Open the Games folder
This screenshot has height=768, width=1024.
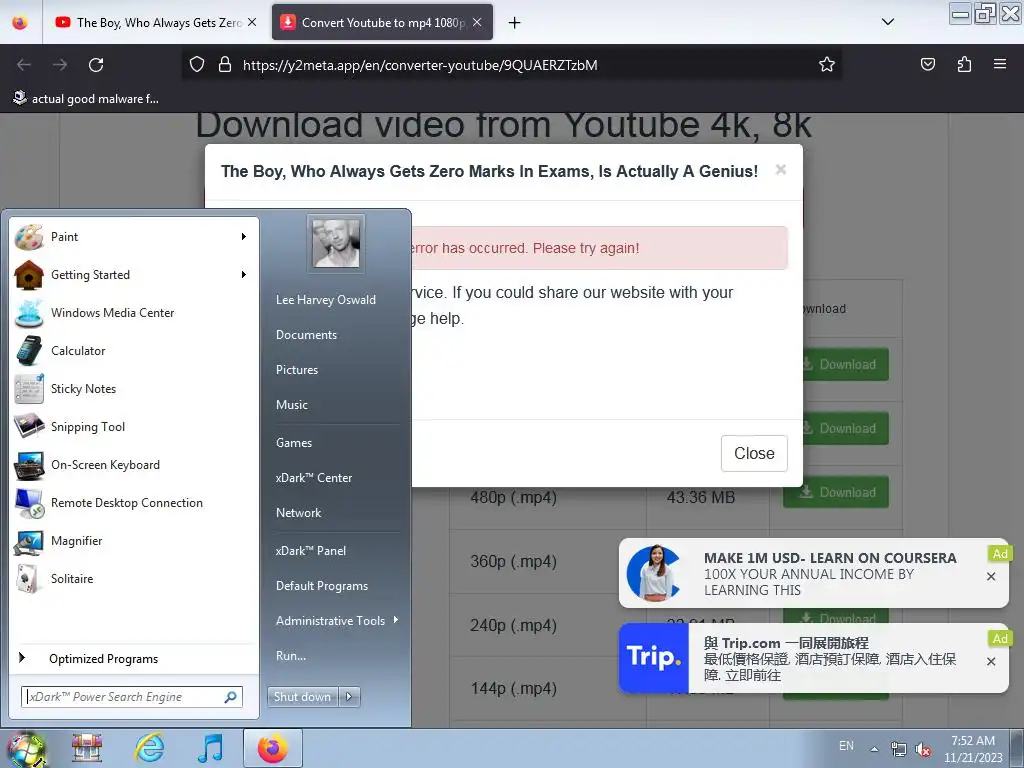[x=294, y=443]
